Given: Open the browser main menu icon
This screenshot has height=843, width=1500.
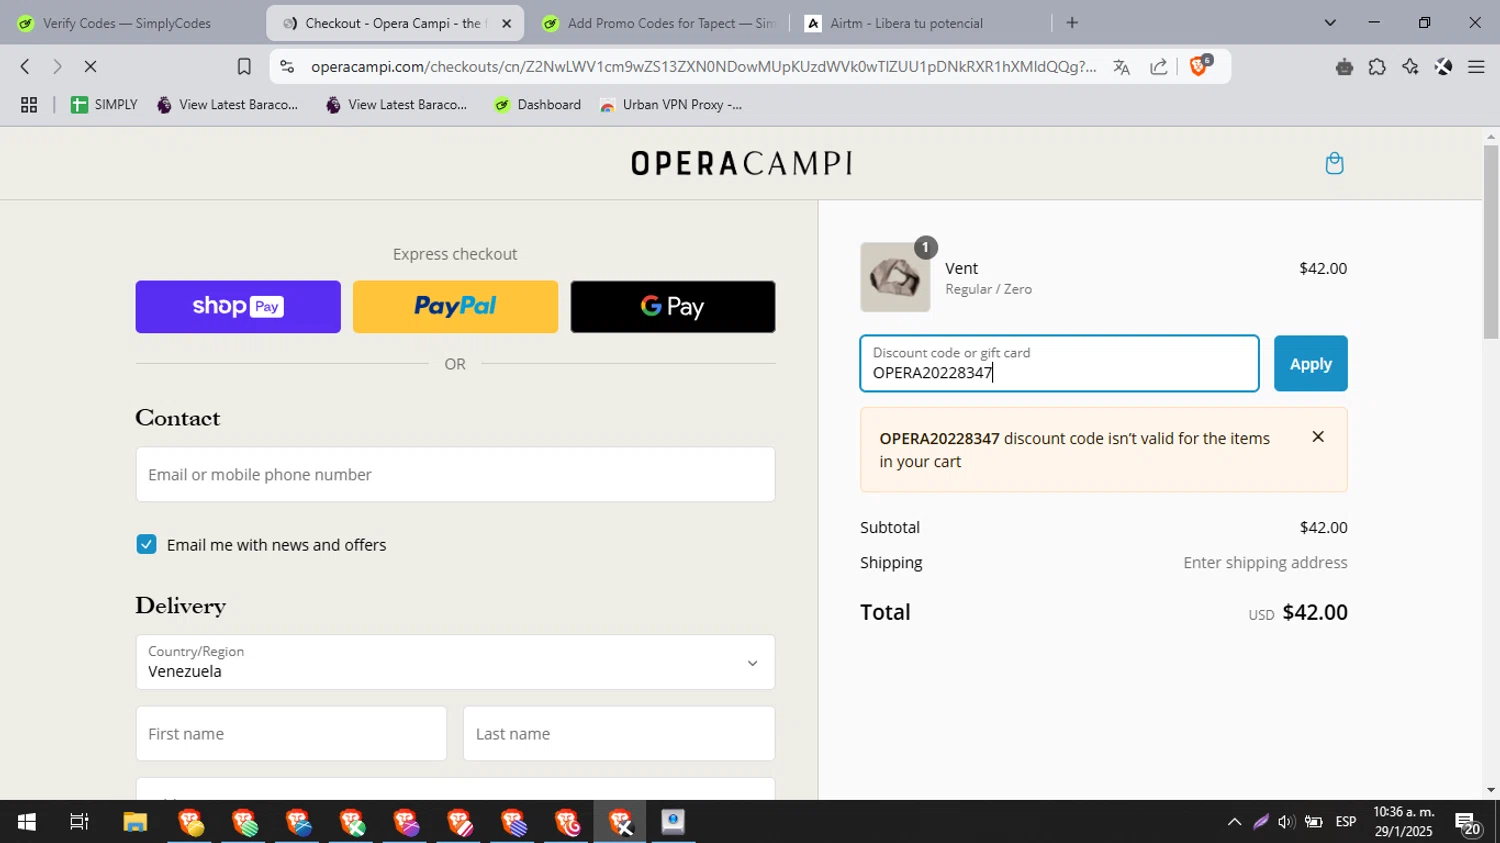Looking at the screenshot, I should click(1476, 67).
